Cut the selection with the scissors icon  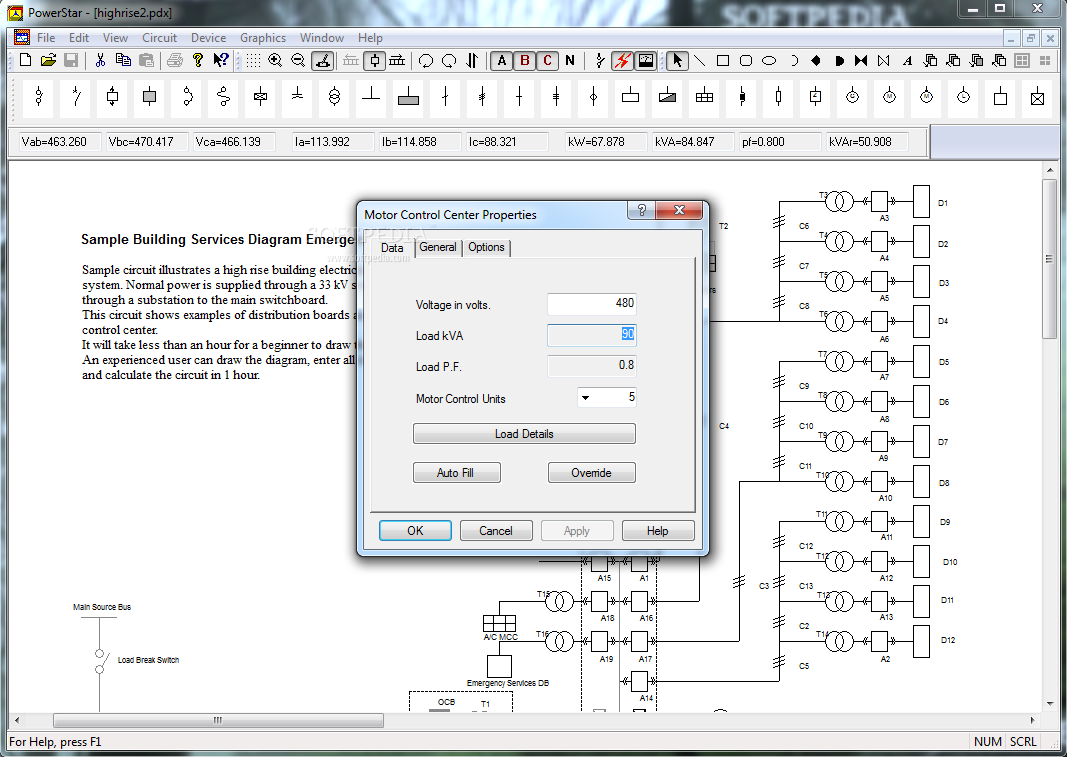point(100,61)
